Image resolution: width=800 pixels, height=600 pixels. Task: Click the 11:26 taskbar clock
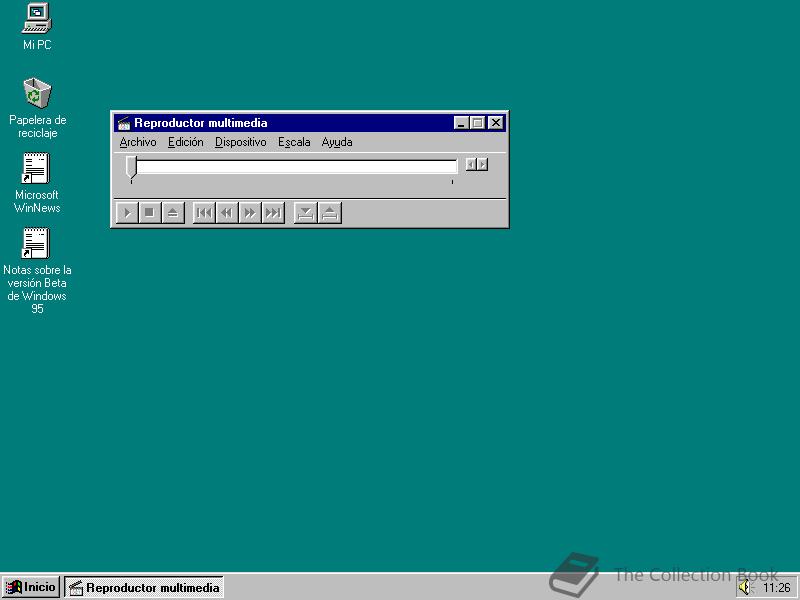pos(777,588)
